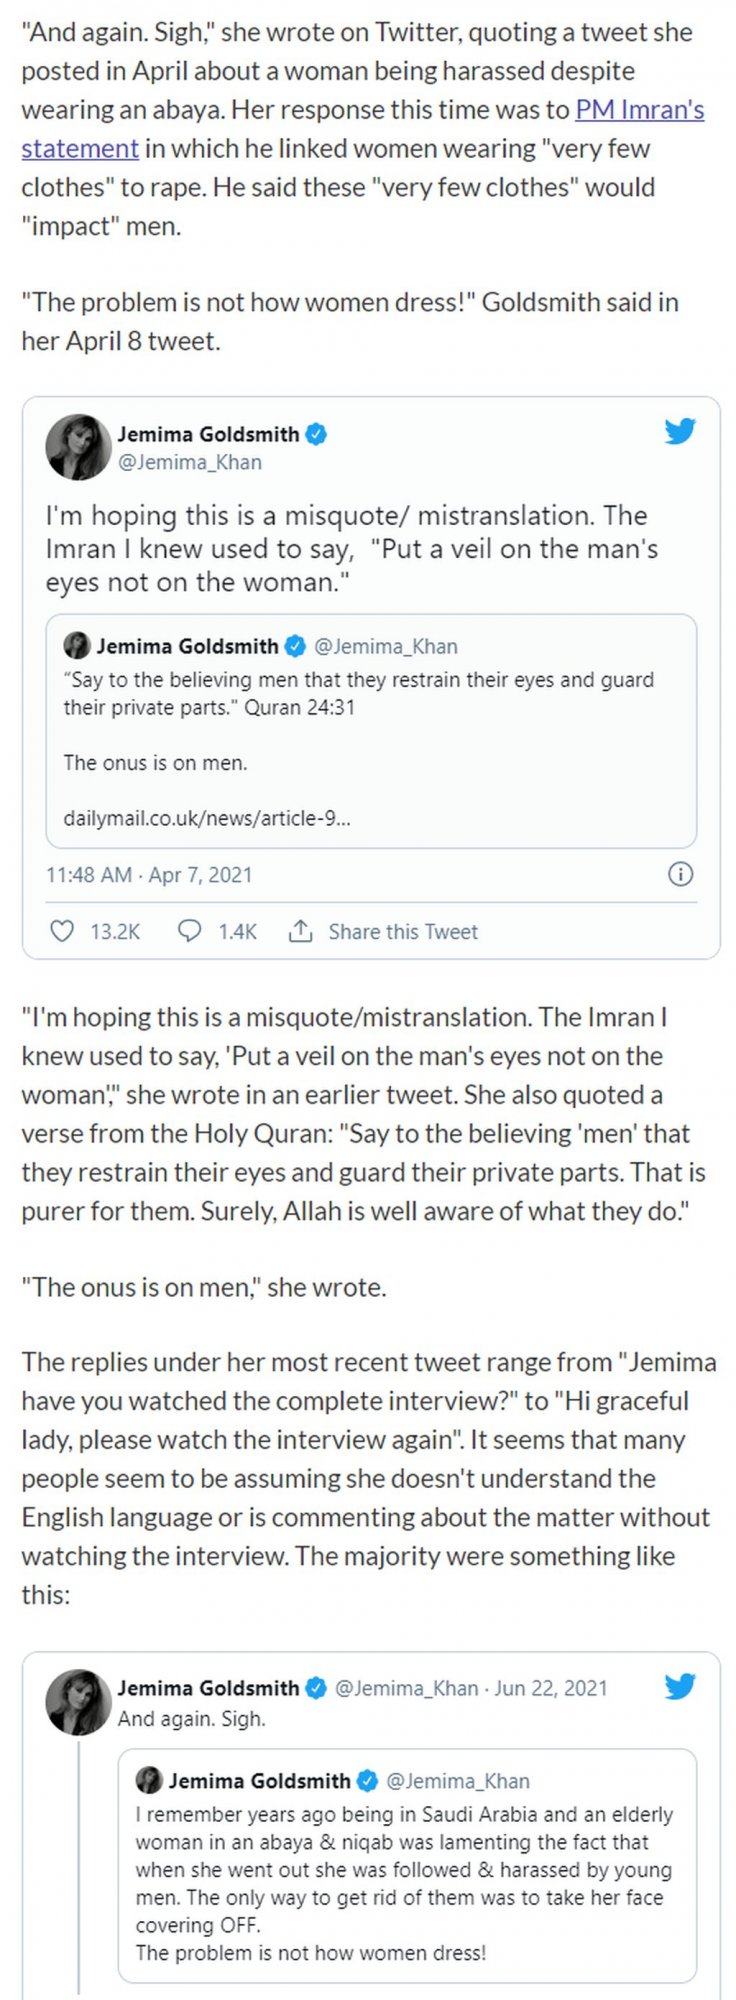Click the Share this Tweet link

(403, 932)
